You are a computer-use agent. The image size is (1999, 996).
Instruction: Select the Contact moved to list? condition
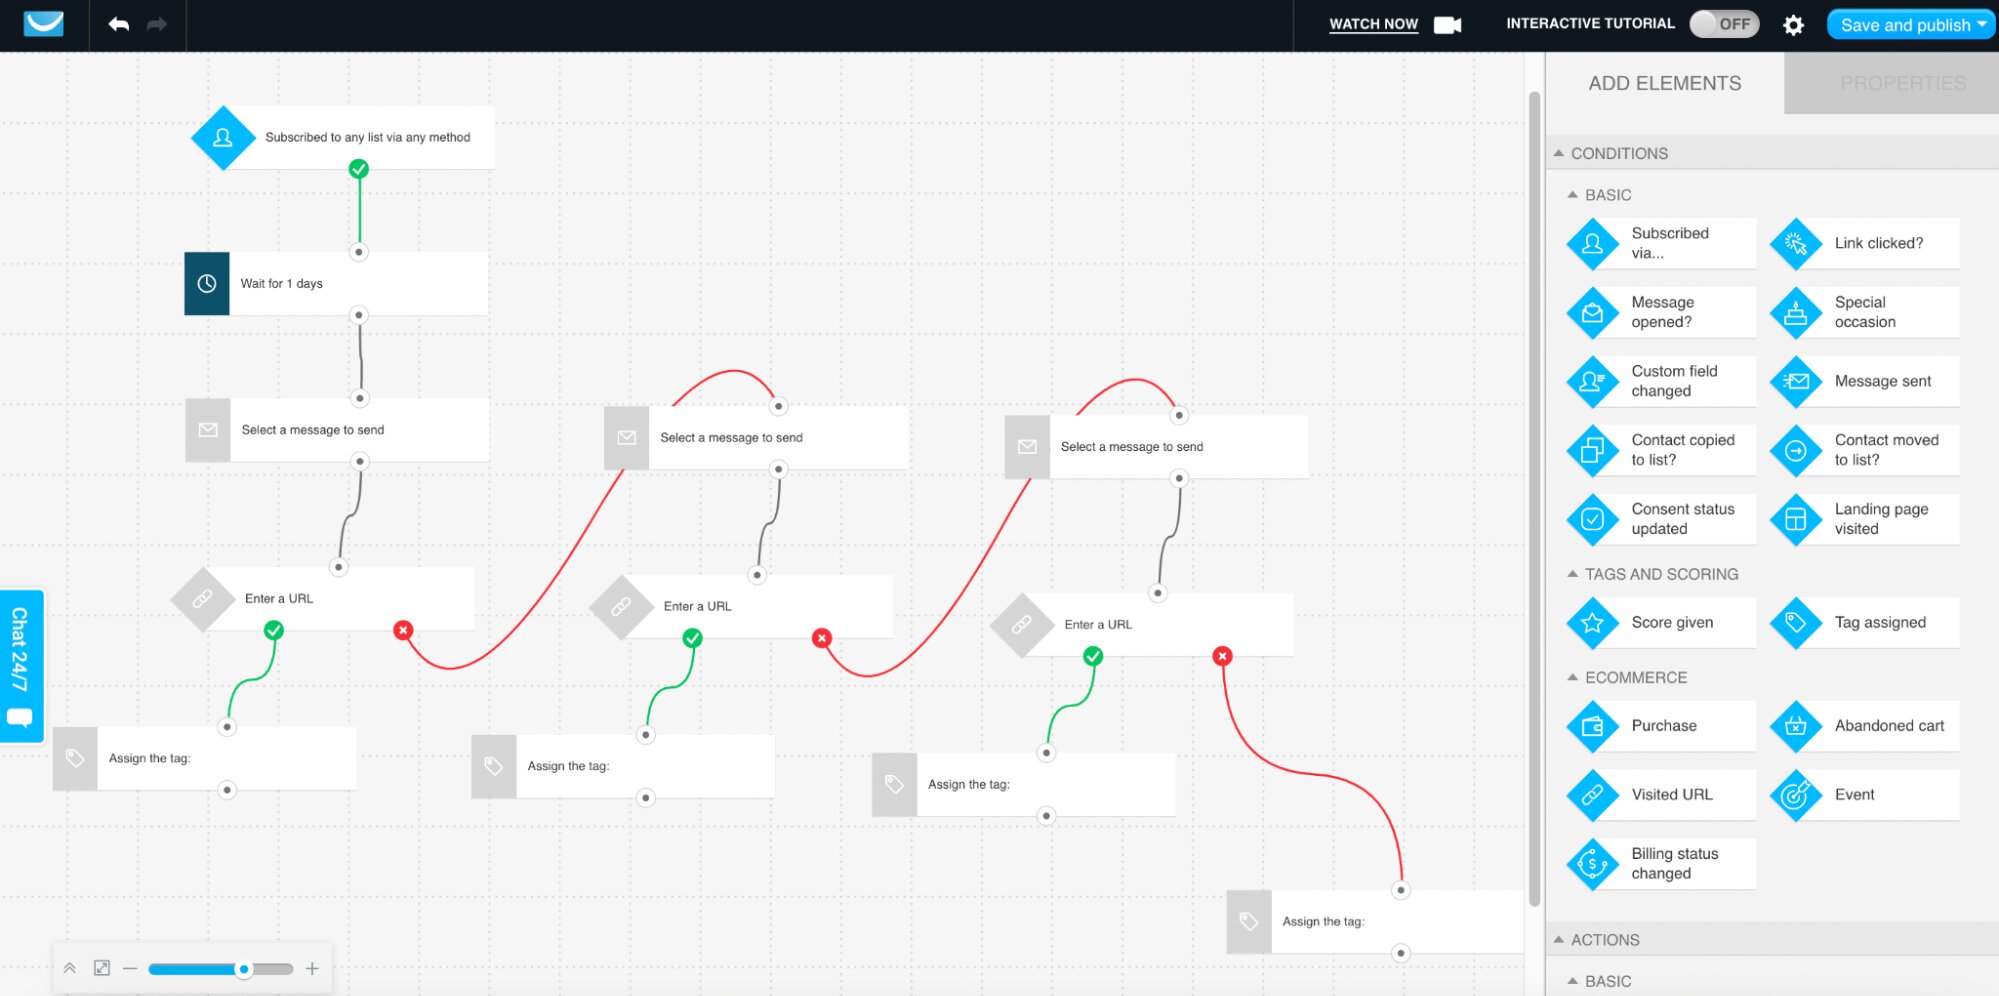[1864, 450]
